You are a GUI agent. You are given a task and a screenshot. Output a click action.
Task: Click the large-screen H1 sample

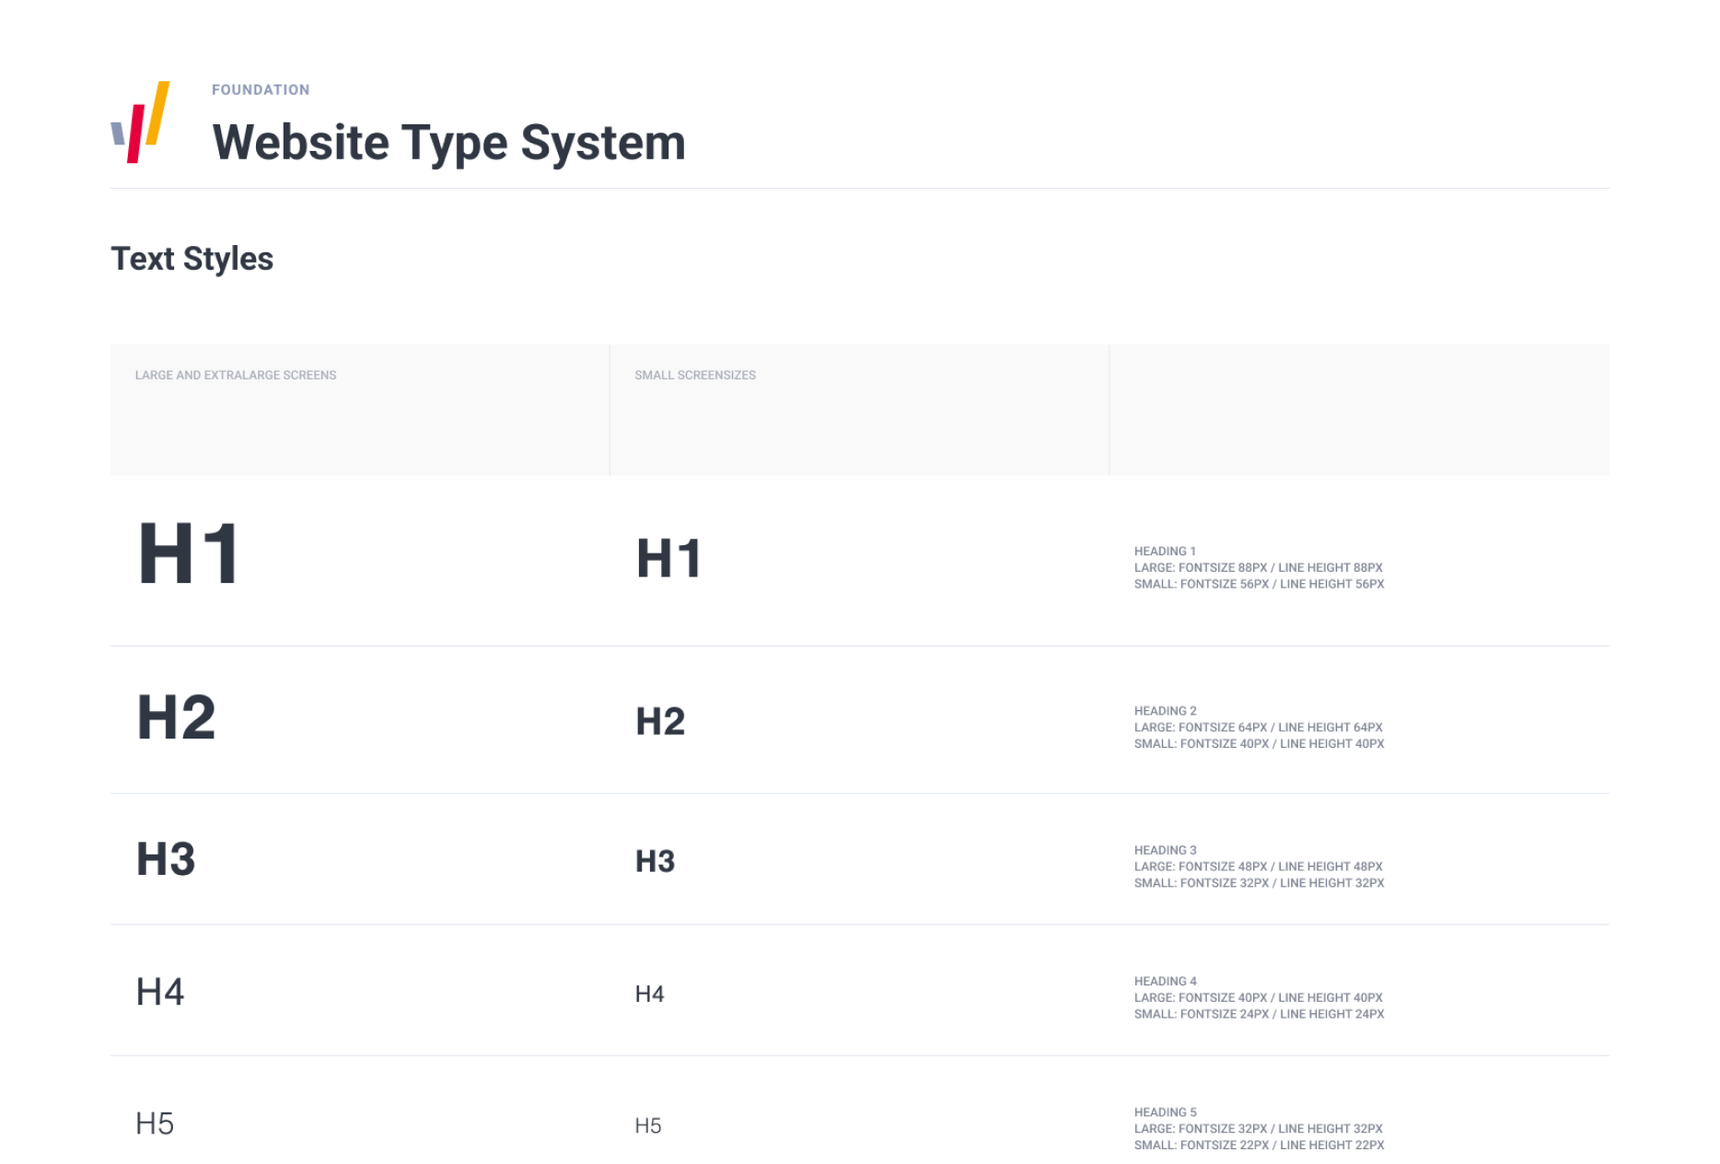point(189,553)
